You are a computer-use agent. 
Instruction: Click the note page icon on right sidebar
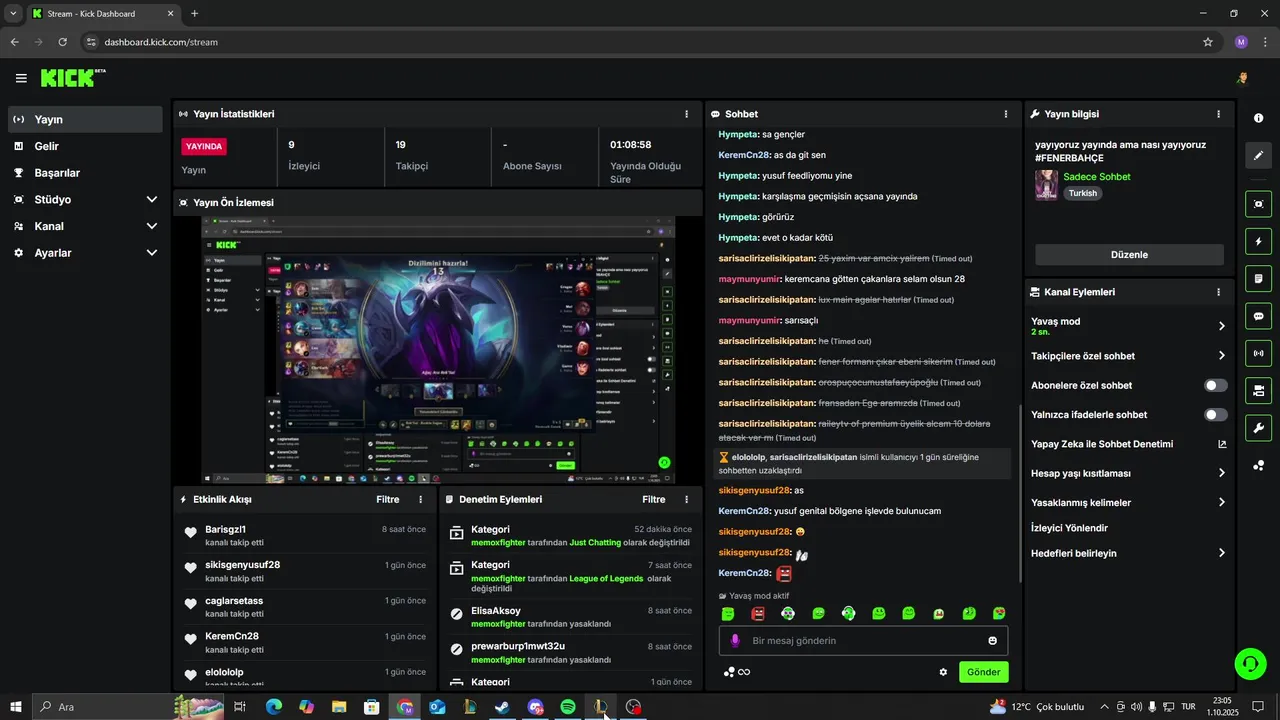(1258, 278)
